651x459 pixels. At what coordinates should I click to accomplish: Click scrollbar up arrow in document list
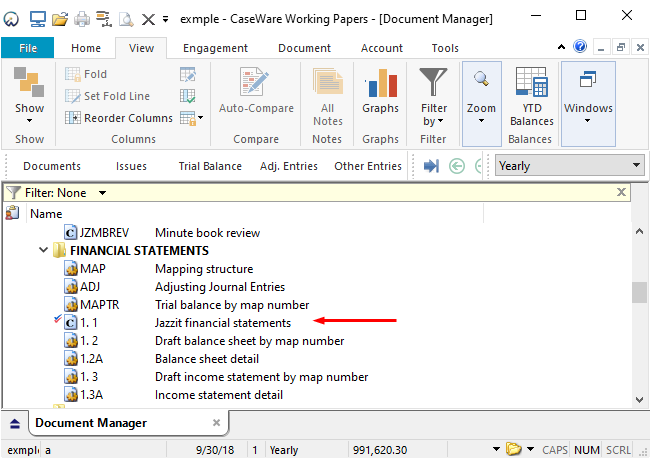pos(639,232)
